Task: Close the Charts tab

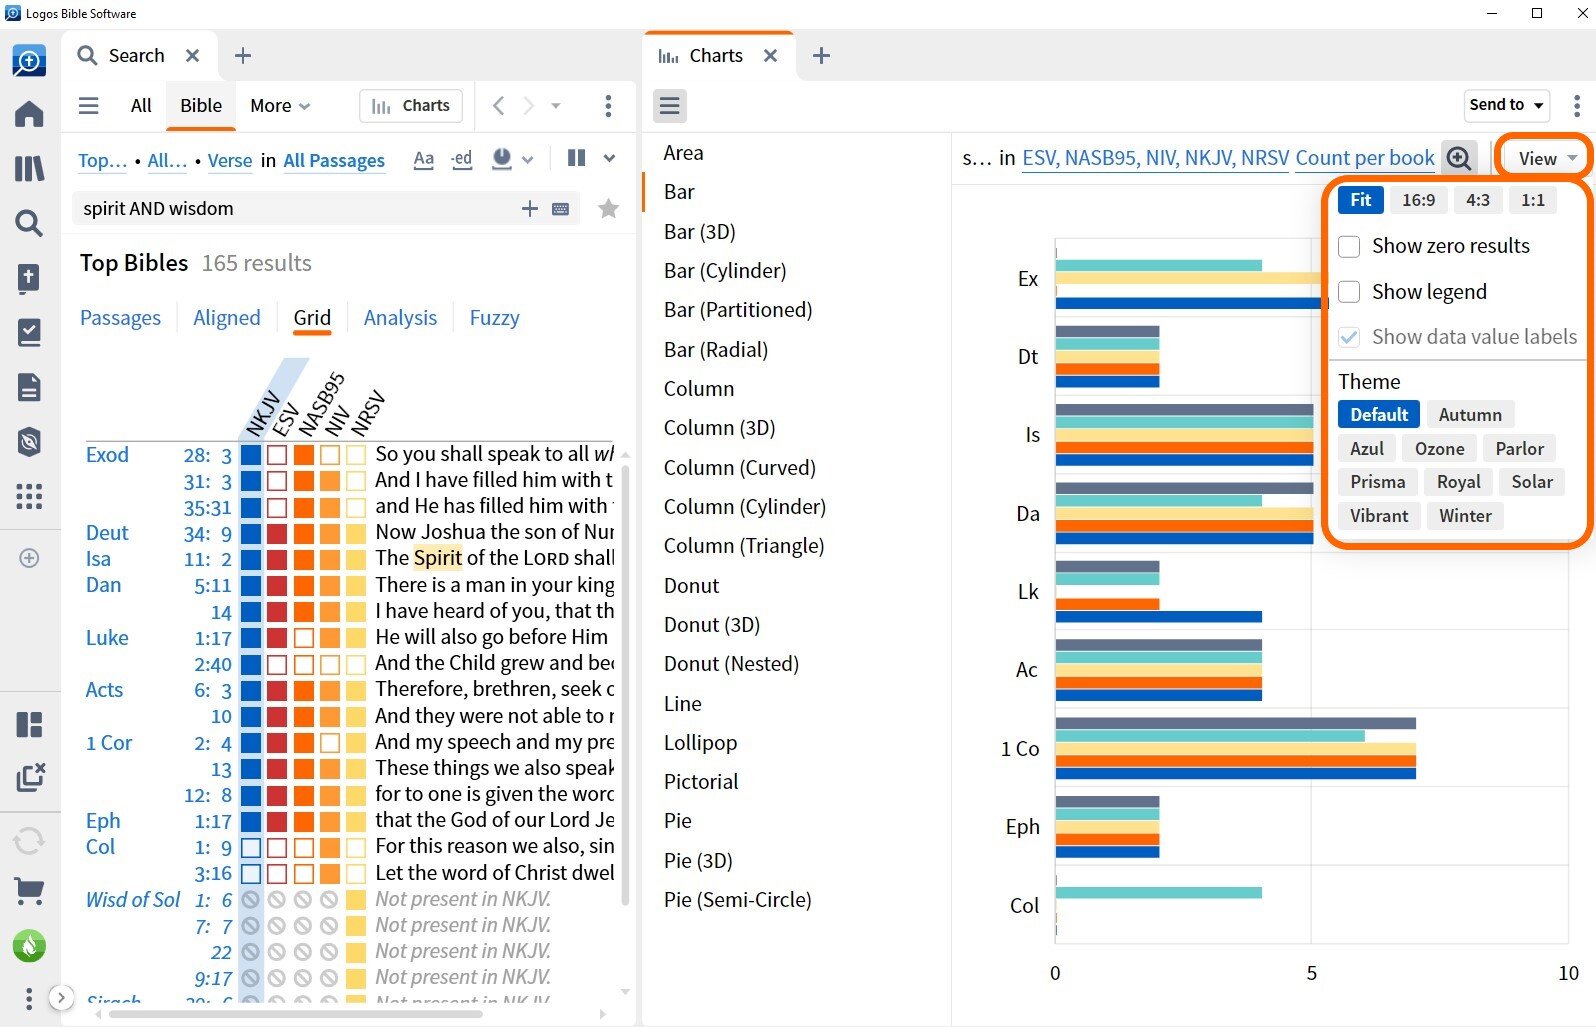Action: click(x=770, y=56)
